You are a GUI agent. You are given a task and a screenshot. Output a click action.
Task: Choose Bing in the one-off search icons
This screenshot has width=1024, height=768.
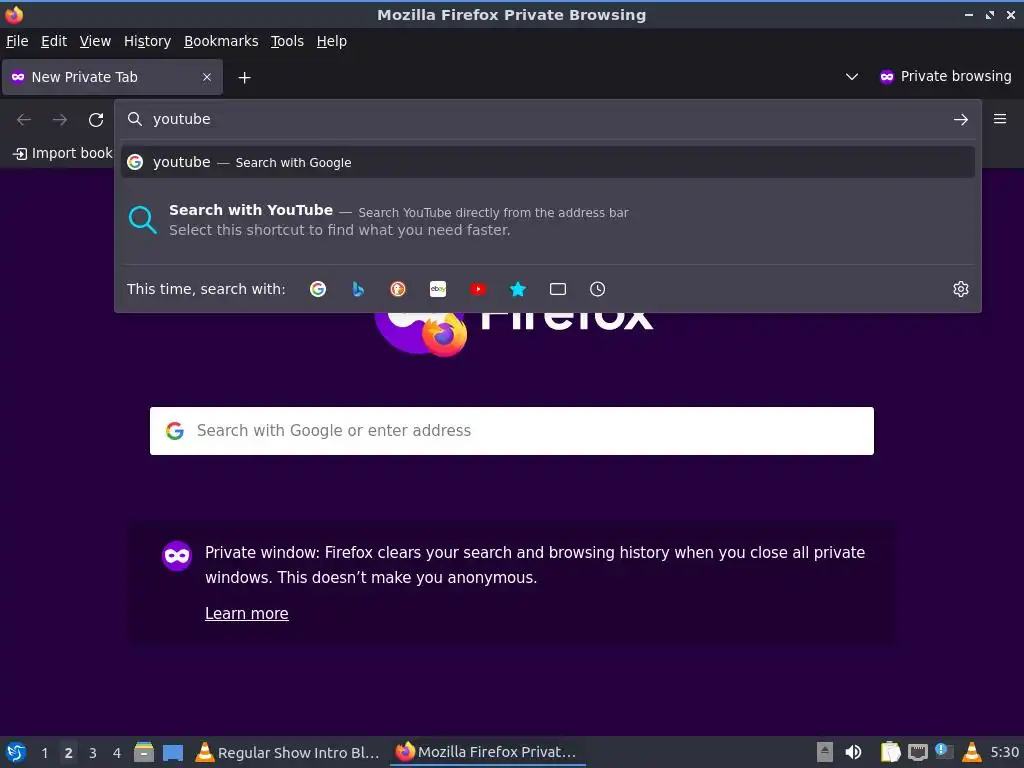[358, 289]
